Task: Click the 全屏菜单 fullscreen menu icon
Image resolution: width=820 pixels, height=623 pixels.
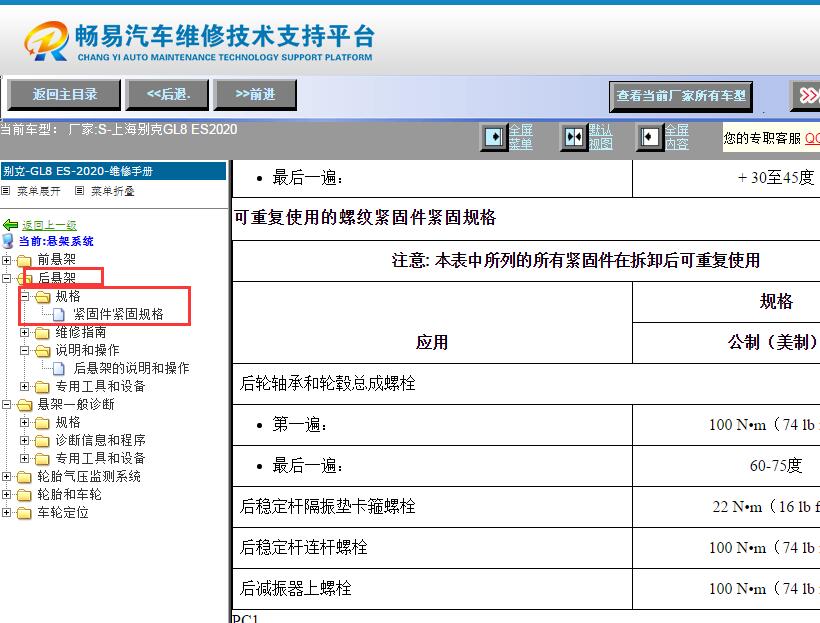Action: click(x=494, y=138)
